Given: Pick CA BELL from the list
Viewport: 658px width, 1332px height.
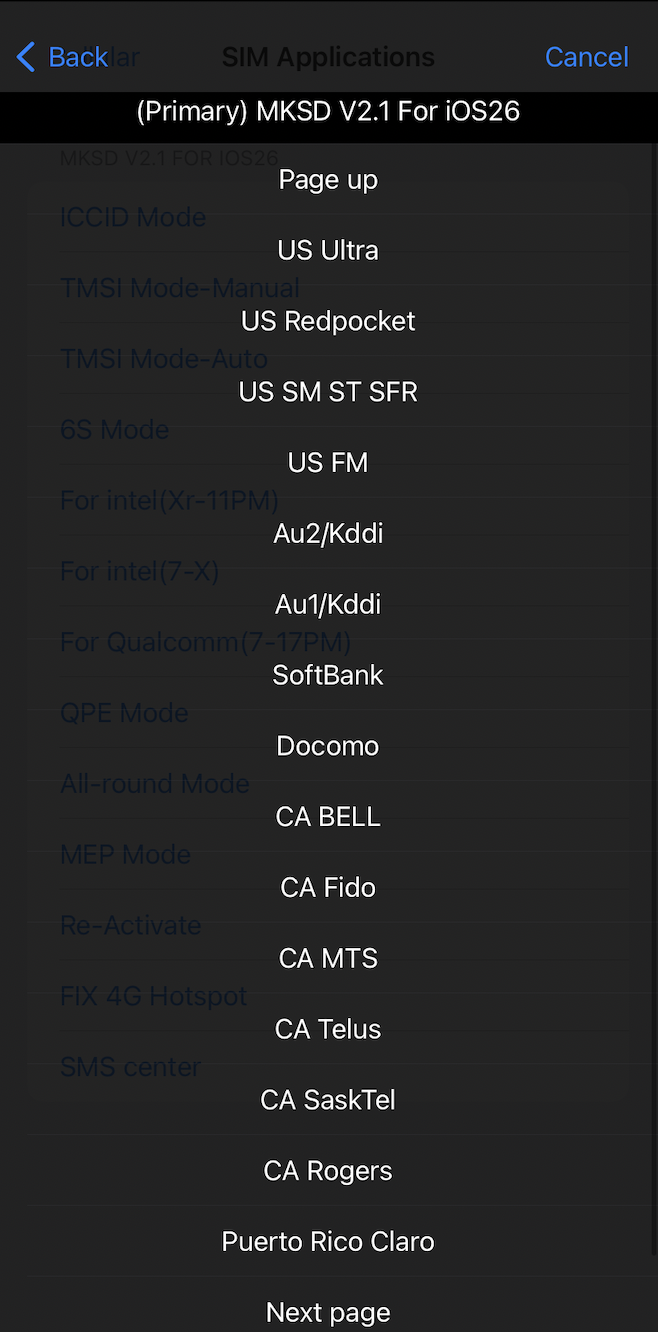Looking at the screenshot, I should (x=328, y=817).
